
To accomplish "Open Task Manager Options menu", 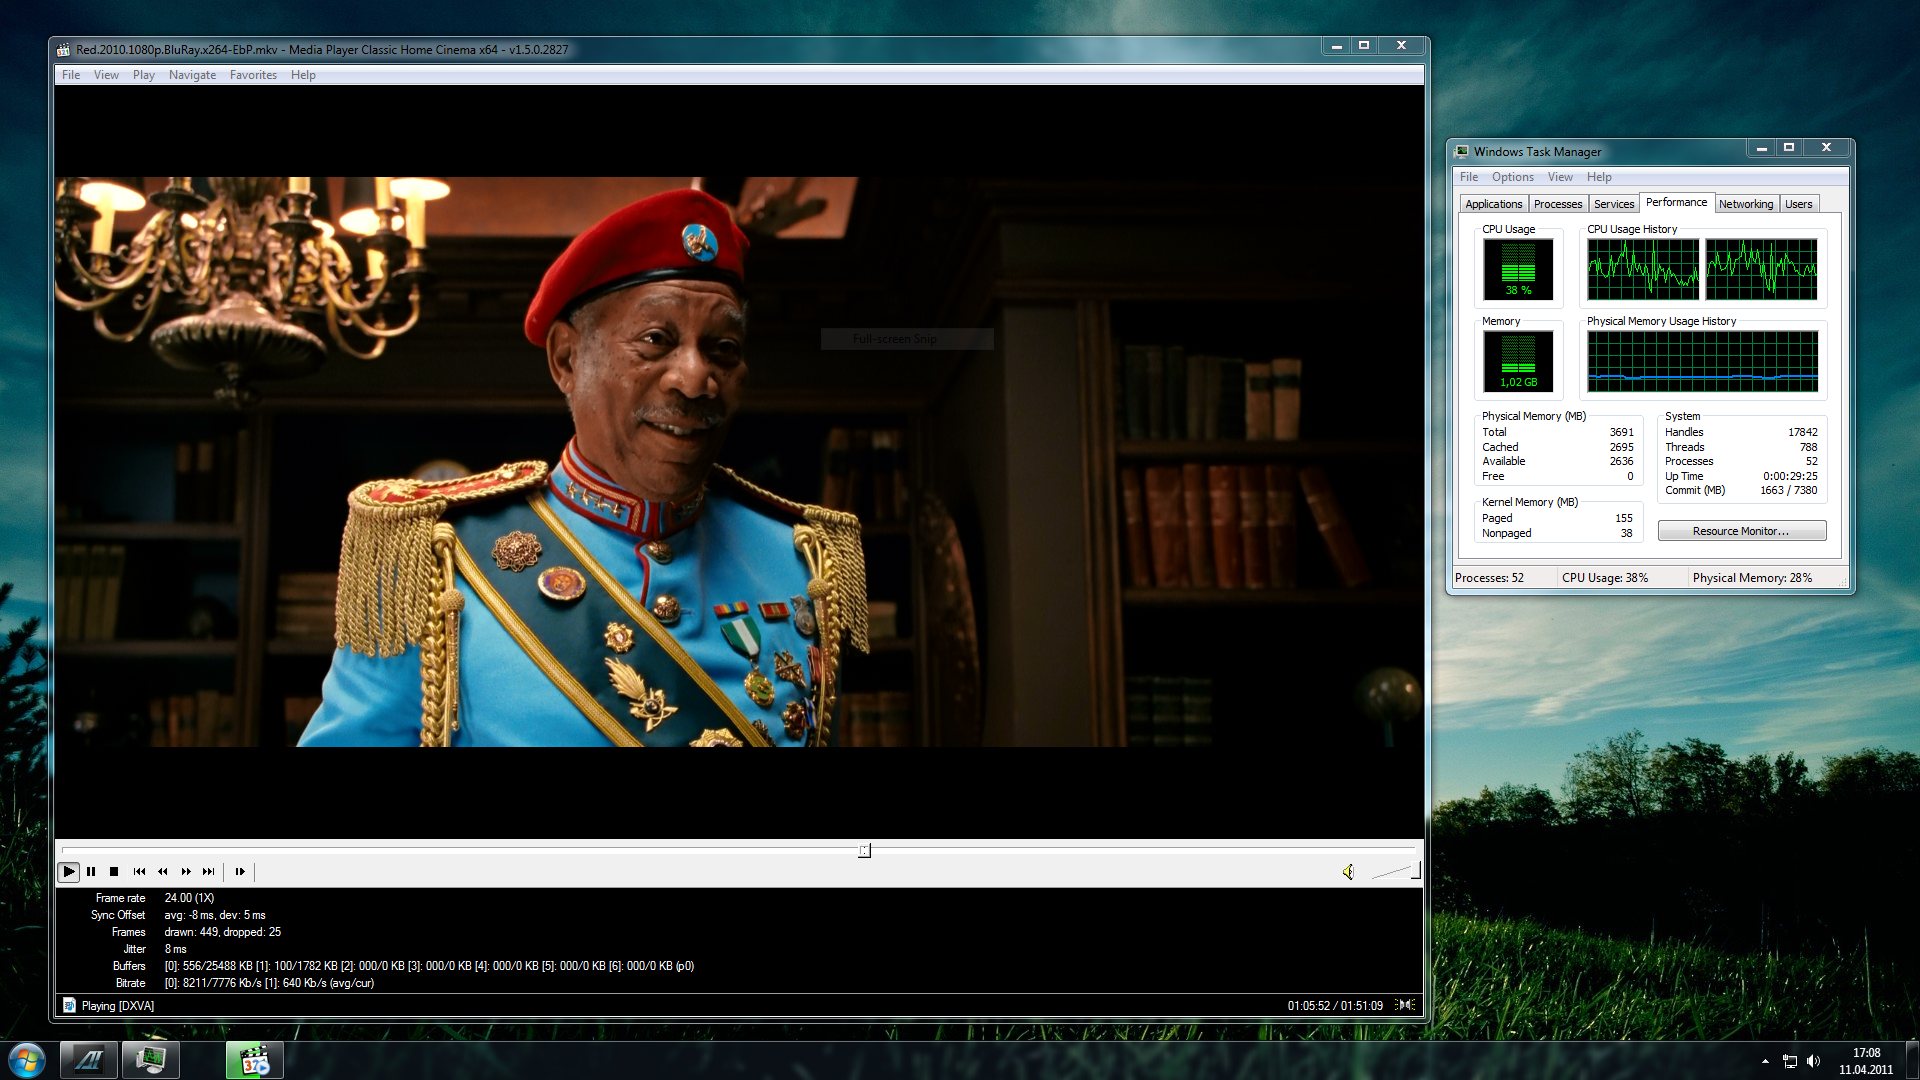I will pyautogui.click(x=1513, y=177).
